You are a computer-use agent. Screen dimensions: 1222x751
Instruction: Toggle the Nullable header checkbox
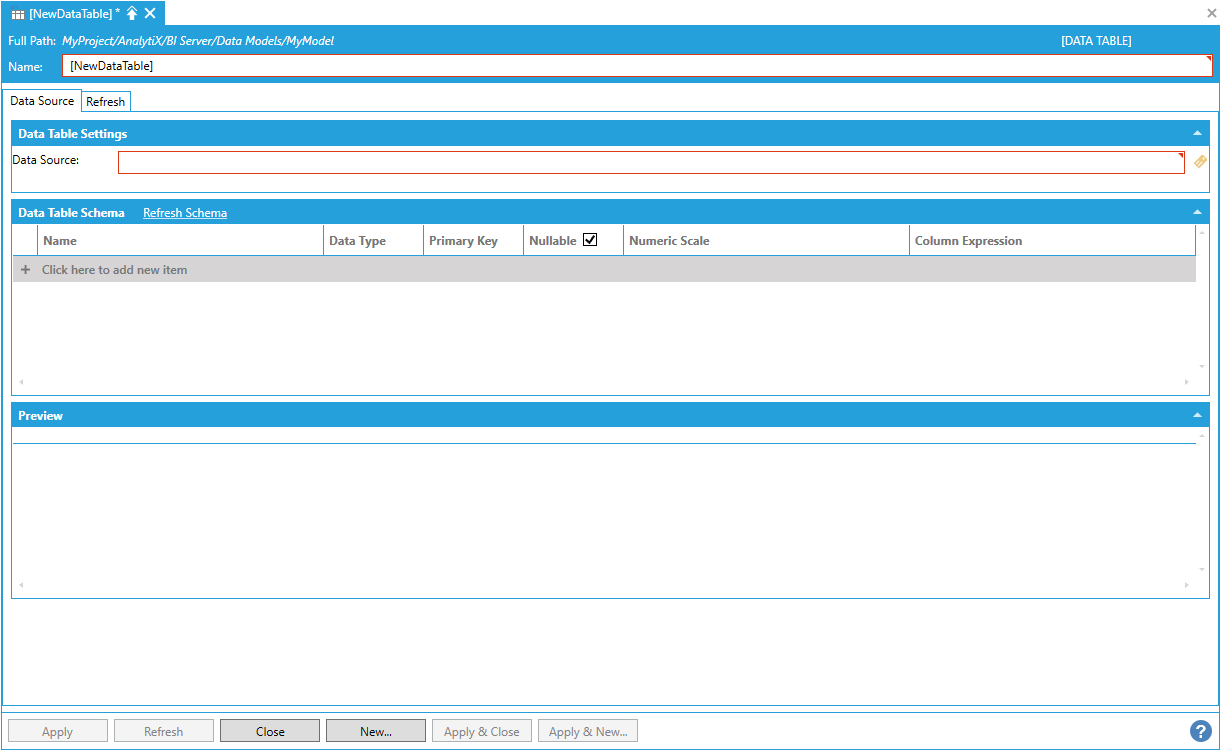pyautogui.click(x=590, y=240)
